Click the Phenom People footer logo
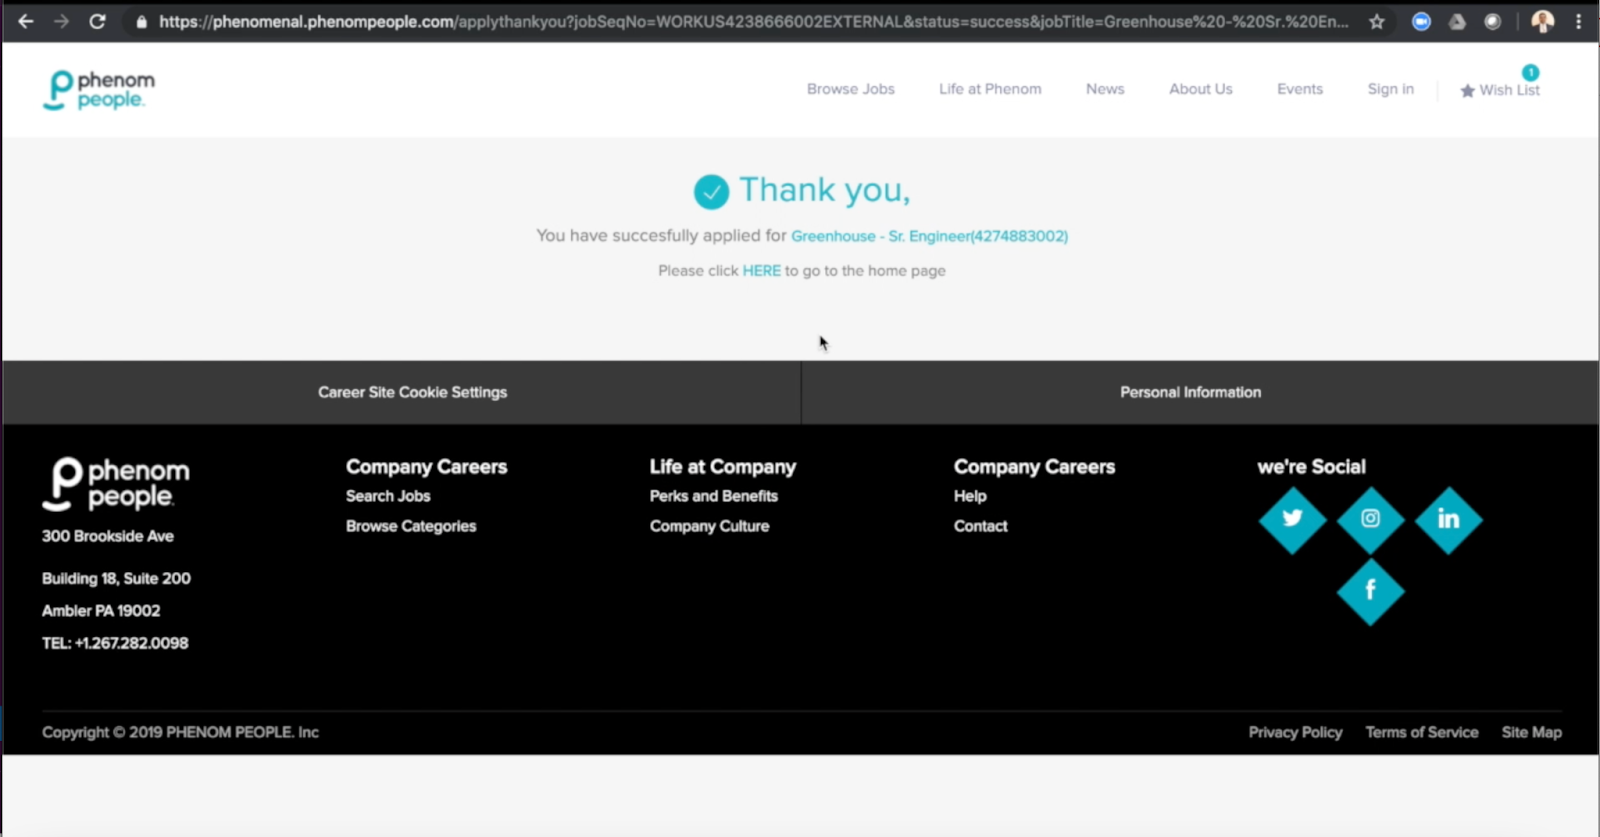Screen dimensions: 1600x837 (116, 484)
